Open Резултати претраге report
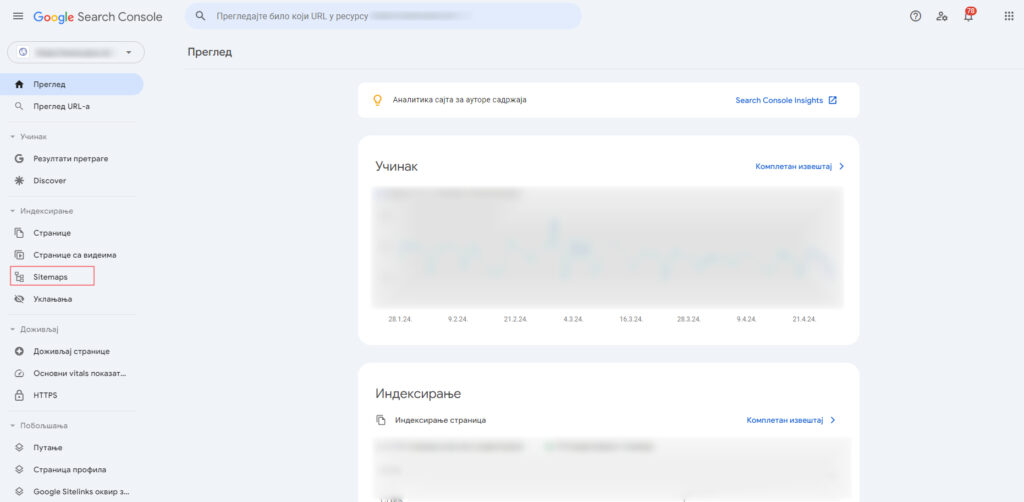 pyautogui.click(x=70, y=159)
